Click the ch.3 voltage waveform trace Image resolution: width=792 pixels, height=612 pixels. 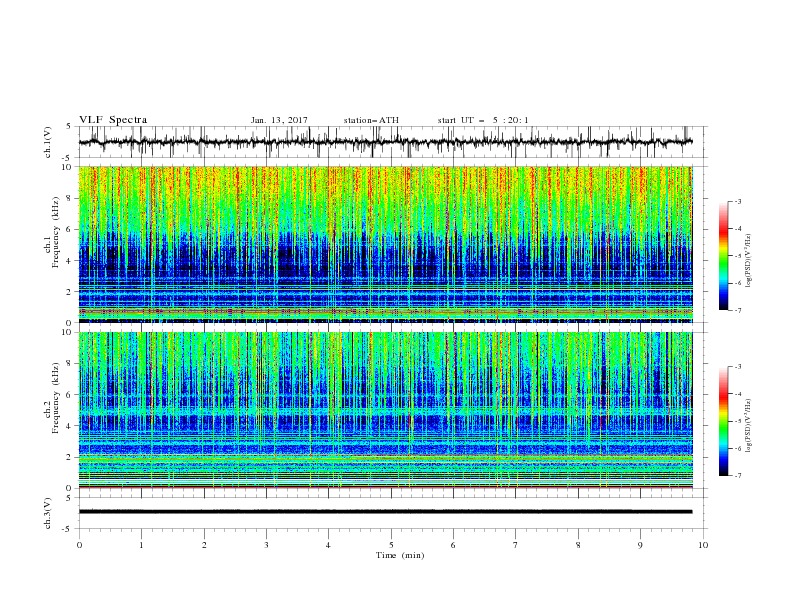(385, 512)
